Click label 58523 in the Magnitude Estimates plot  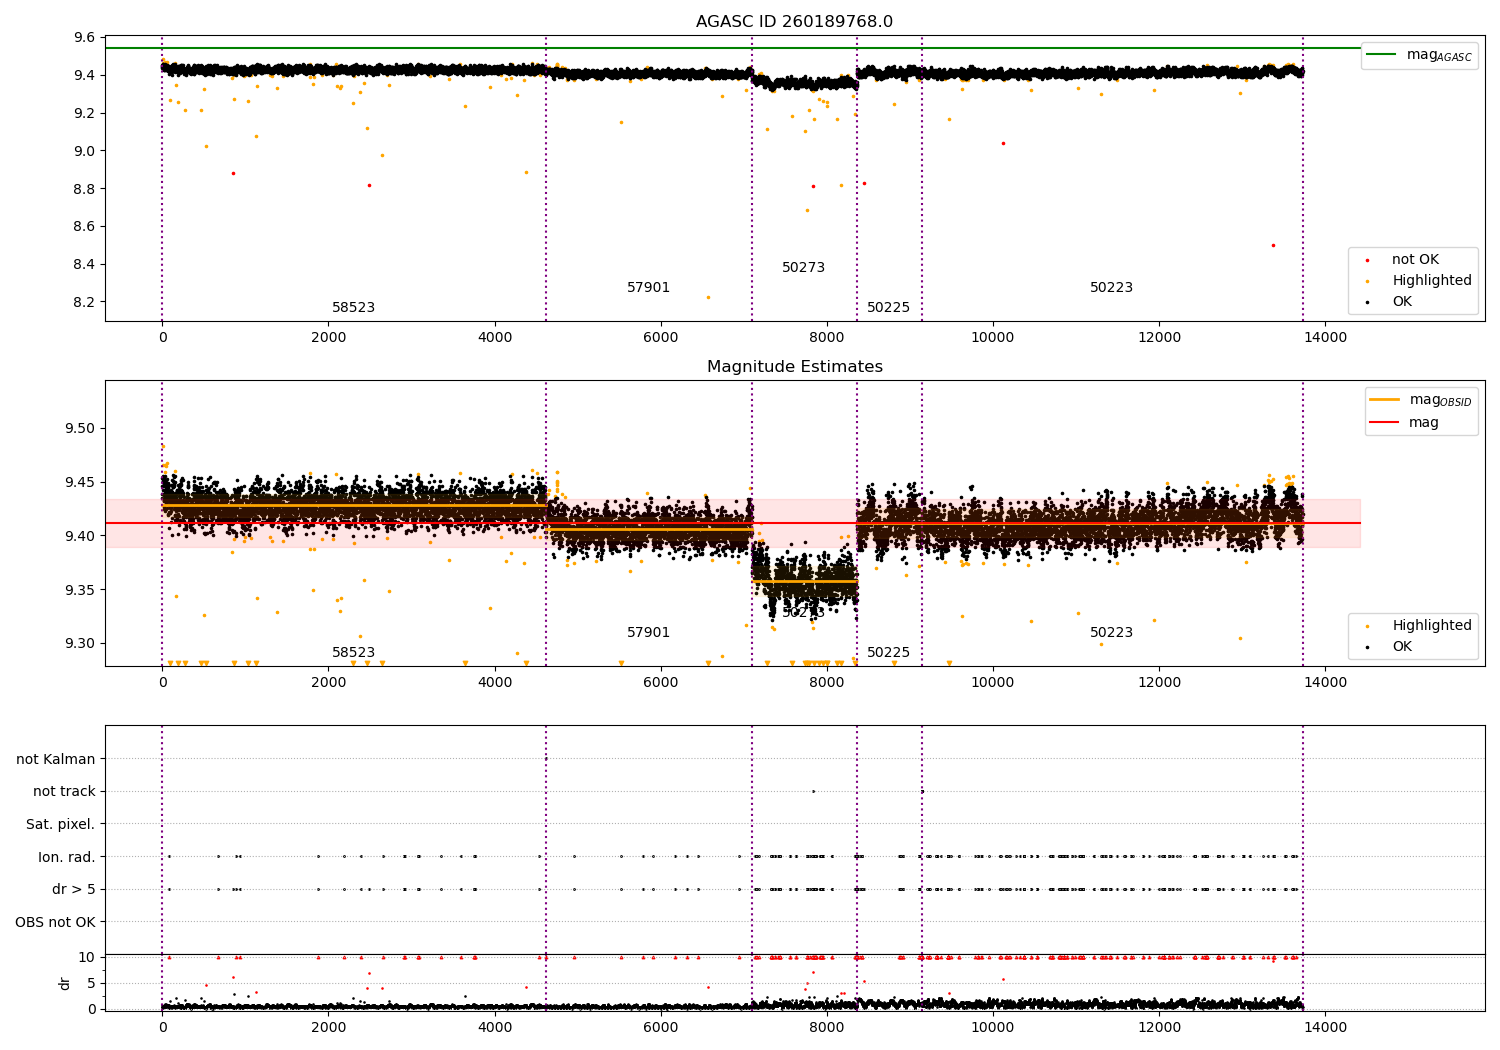[x=353, y=653]
